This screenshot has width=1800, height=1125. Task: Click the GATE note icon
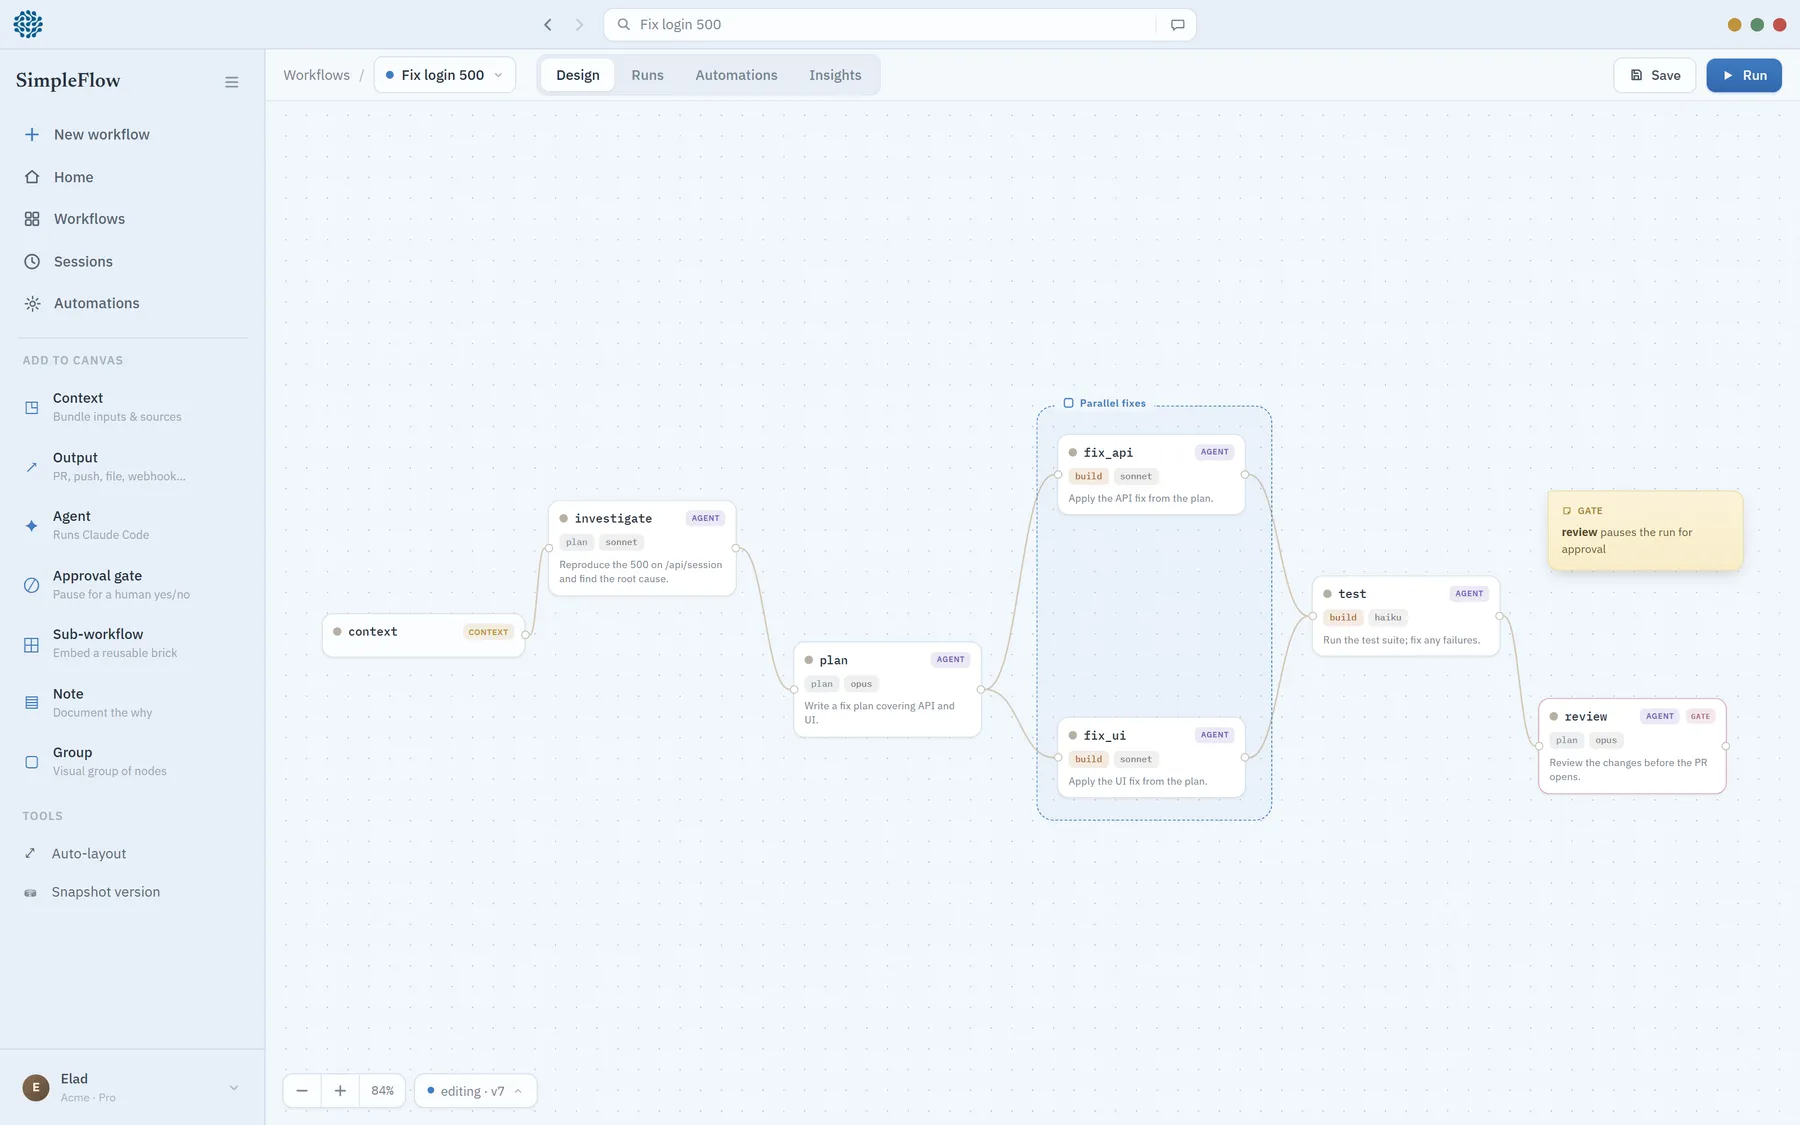tap(1567, 511)
